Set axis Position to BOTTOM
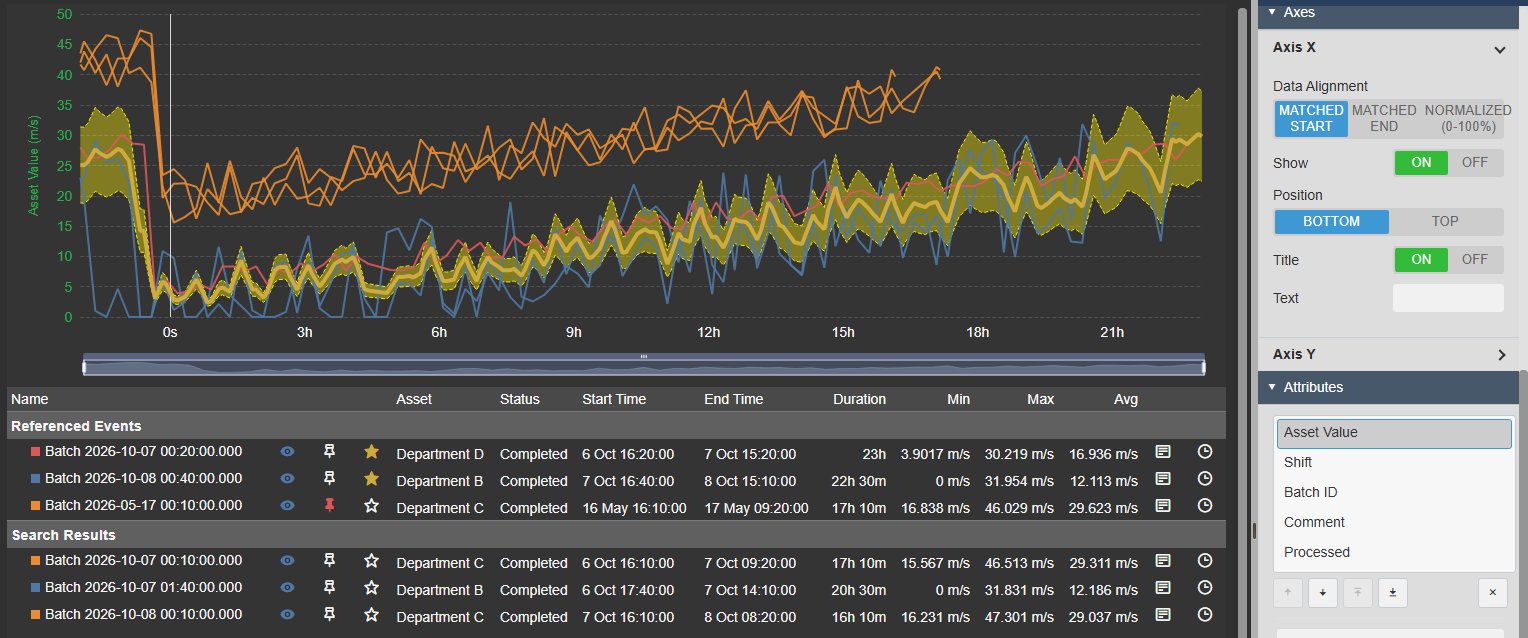This screenshot has height=638, width=1528. [1331, 222]
